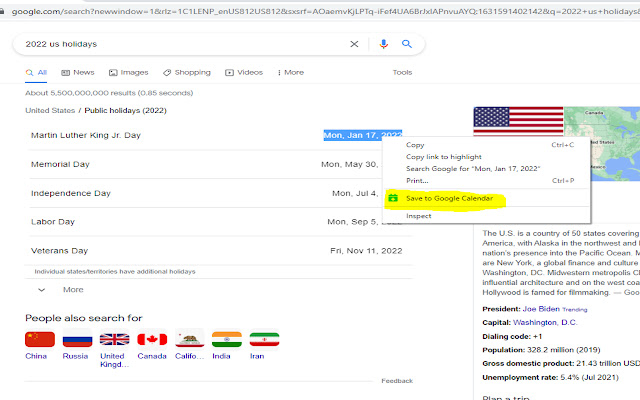Start voice search with the microphone icon

click(x=383, y=44)
